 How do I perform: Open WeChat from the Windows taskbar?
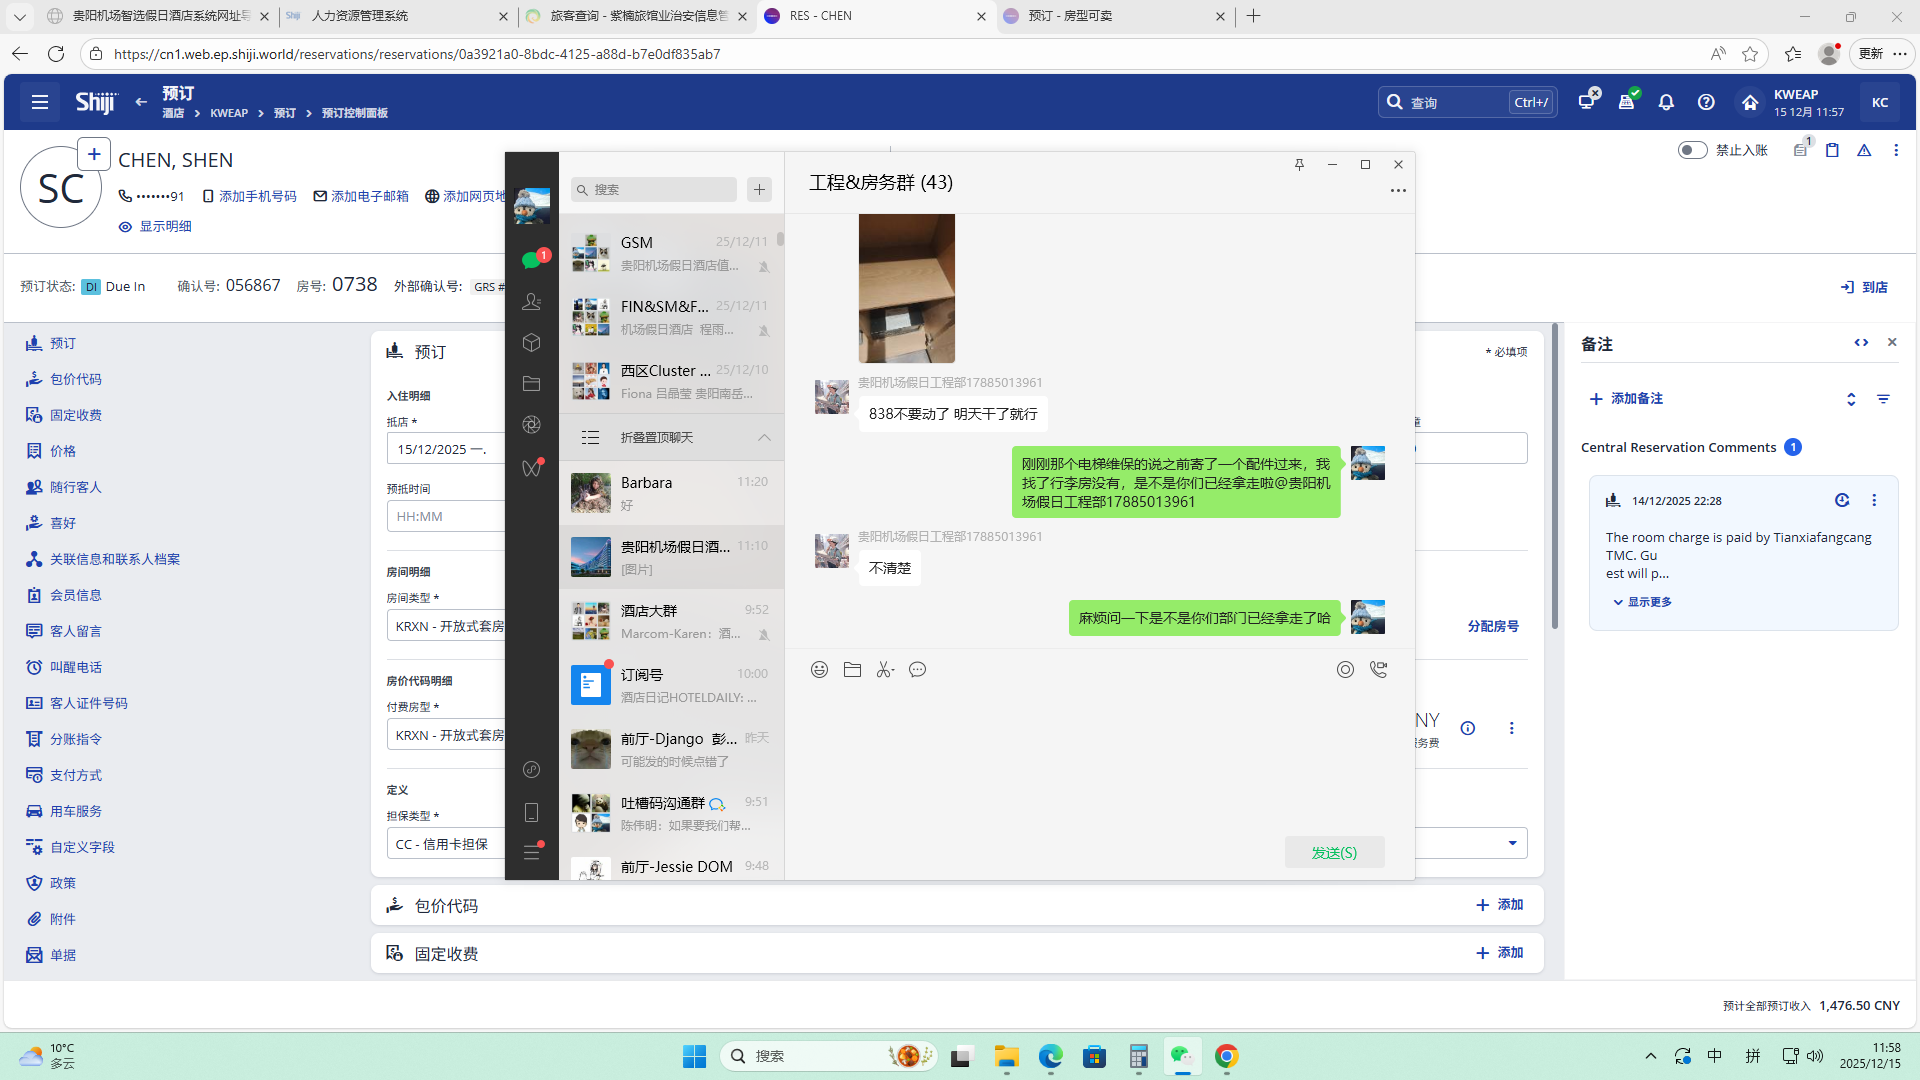click(x=1182, y=1056)
